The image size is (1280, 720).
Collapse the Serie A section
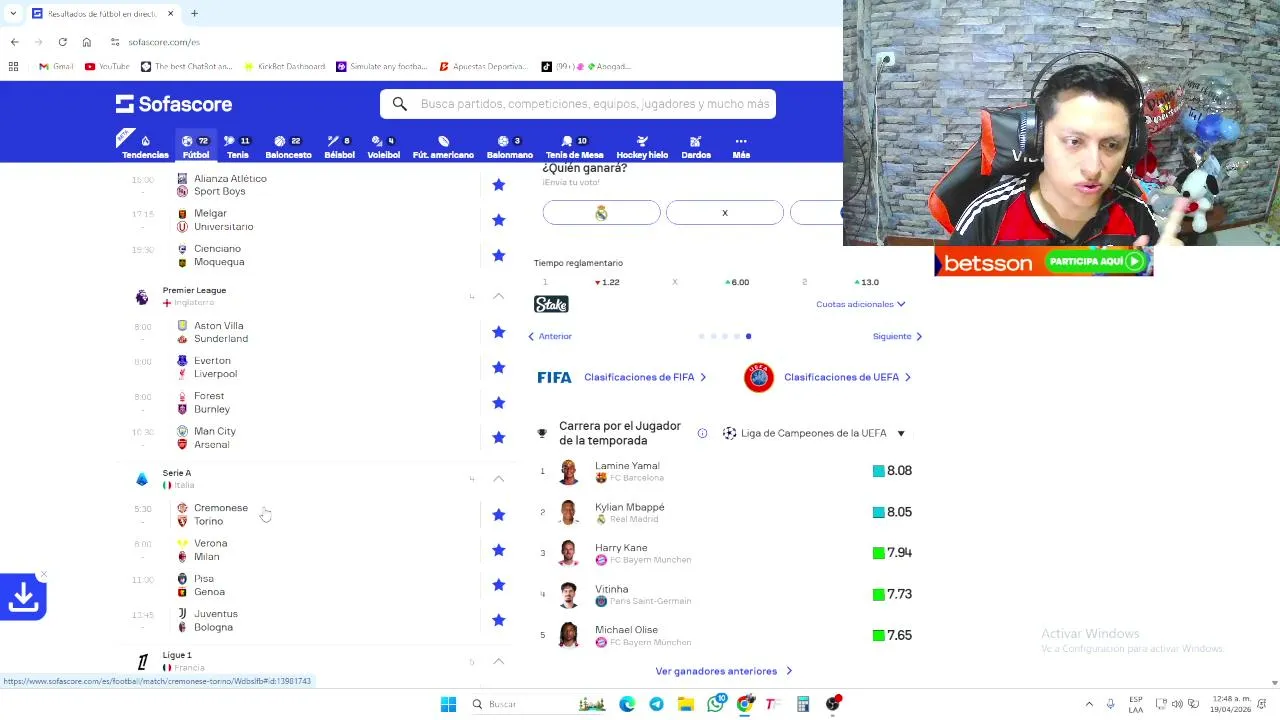pos(499,479)
